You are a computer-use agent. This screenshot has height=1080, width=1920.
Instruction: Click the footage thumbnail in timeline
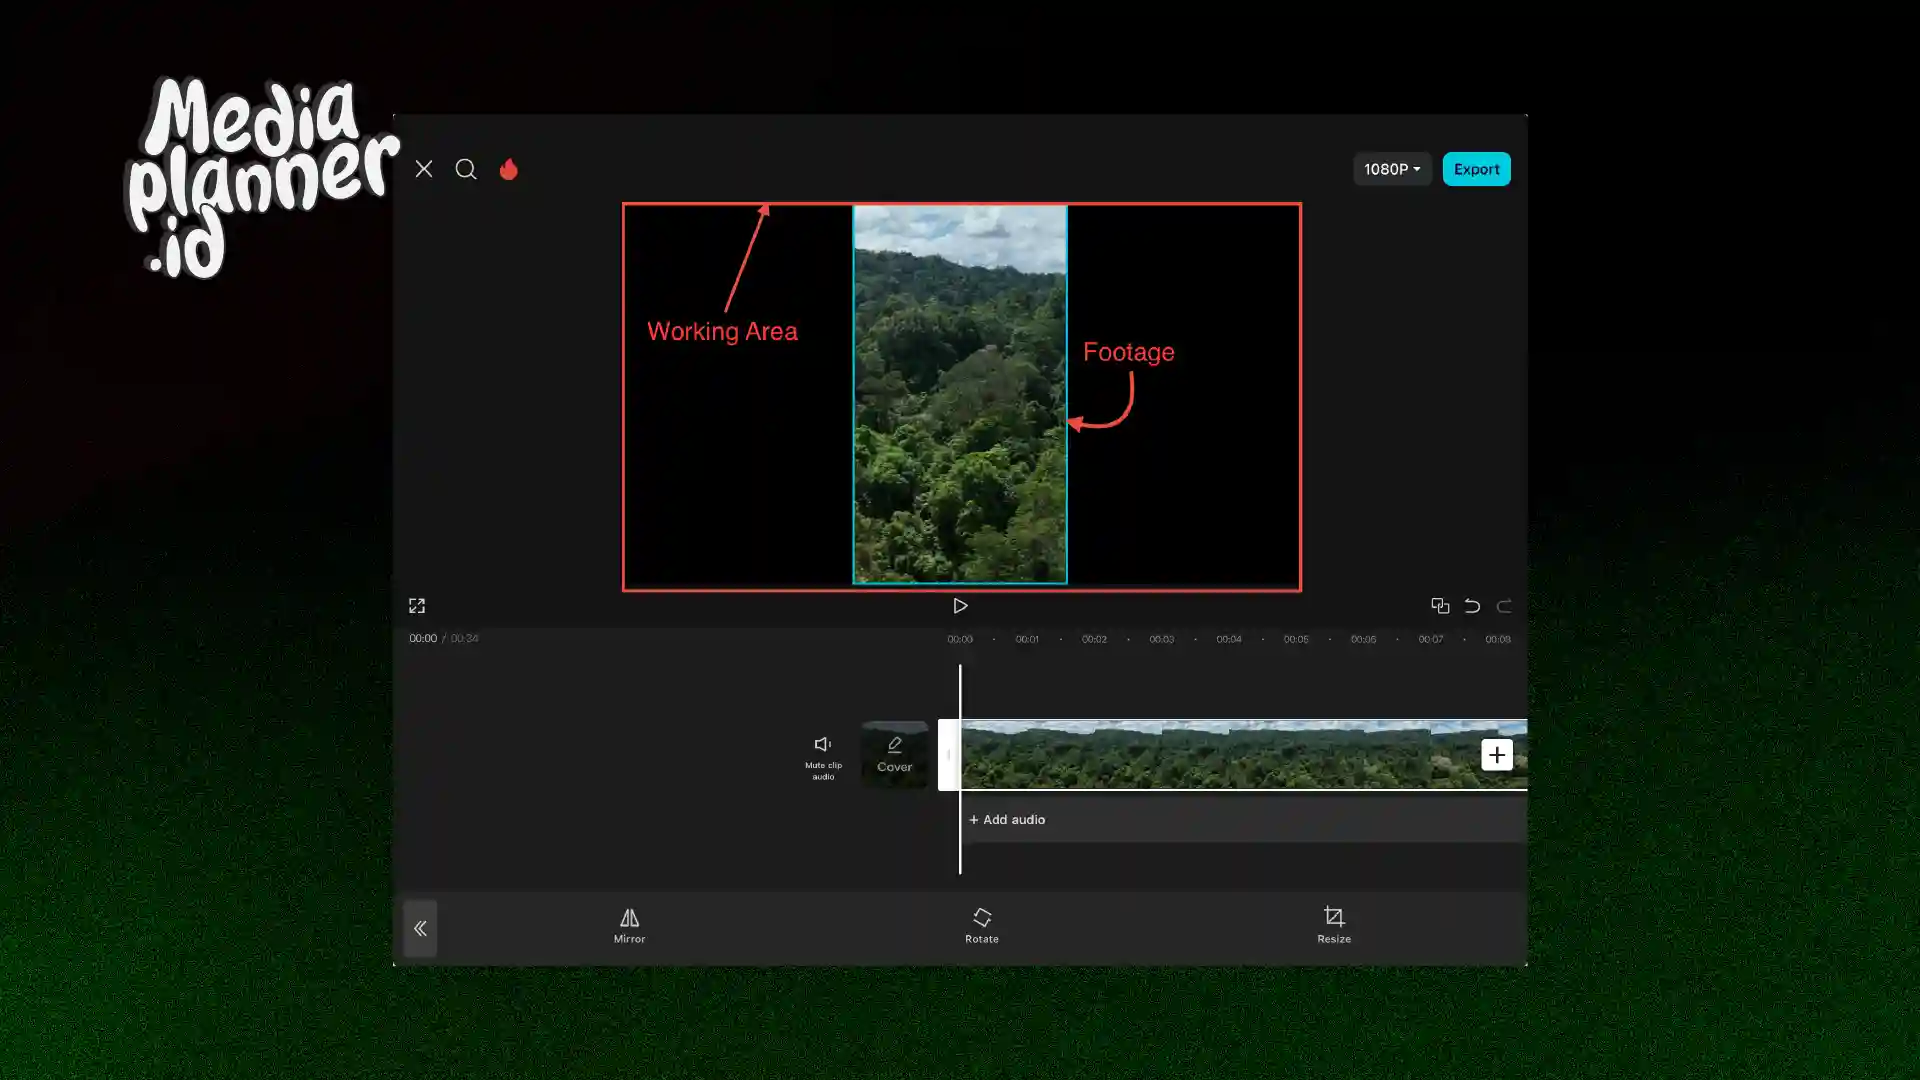coord(1240,754)
